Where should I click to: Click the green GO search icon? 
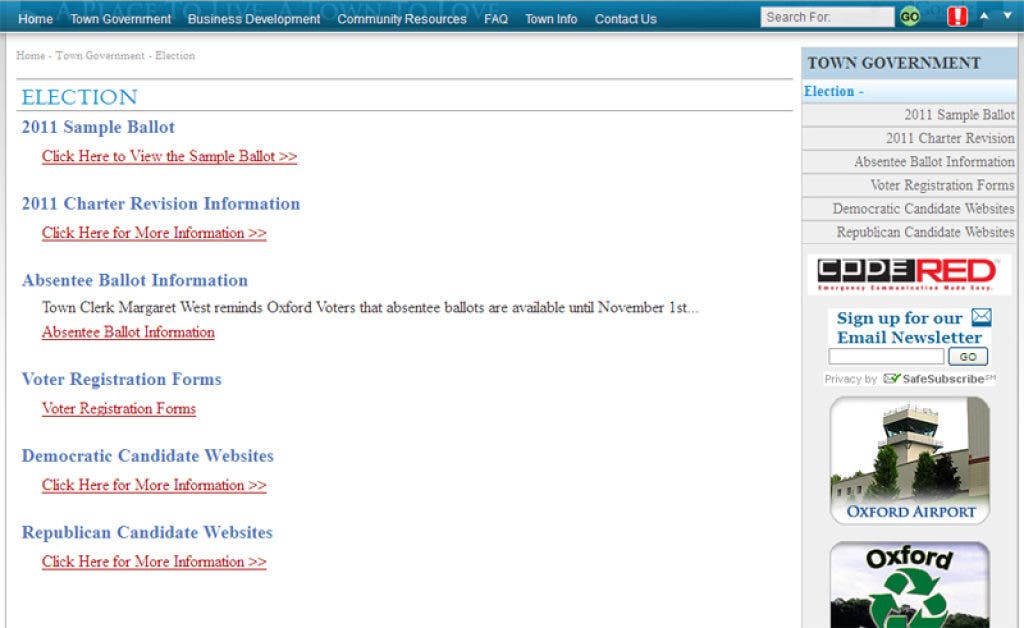pos(909,17)
